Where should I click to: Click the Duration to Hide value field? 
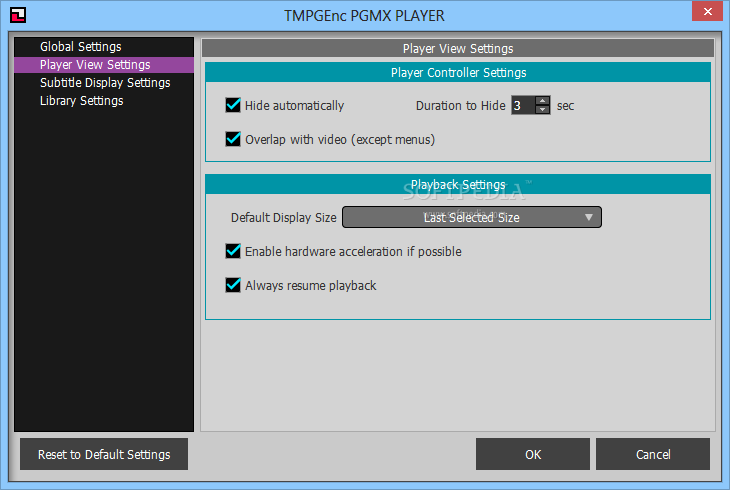pyautogui.click(x=523, y=106)
